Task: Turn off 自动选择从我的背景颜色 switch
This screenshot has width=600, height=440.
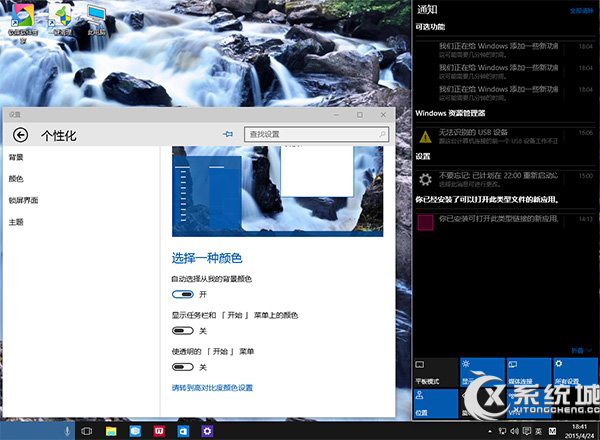Action: pos(183,294)
